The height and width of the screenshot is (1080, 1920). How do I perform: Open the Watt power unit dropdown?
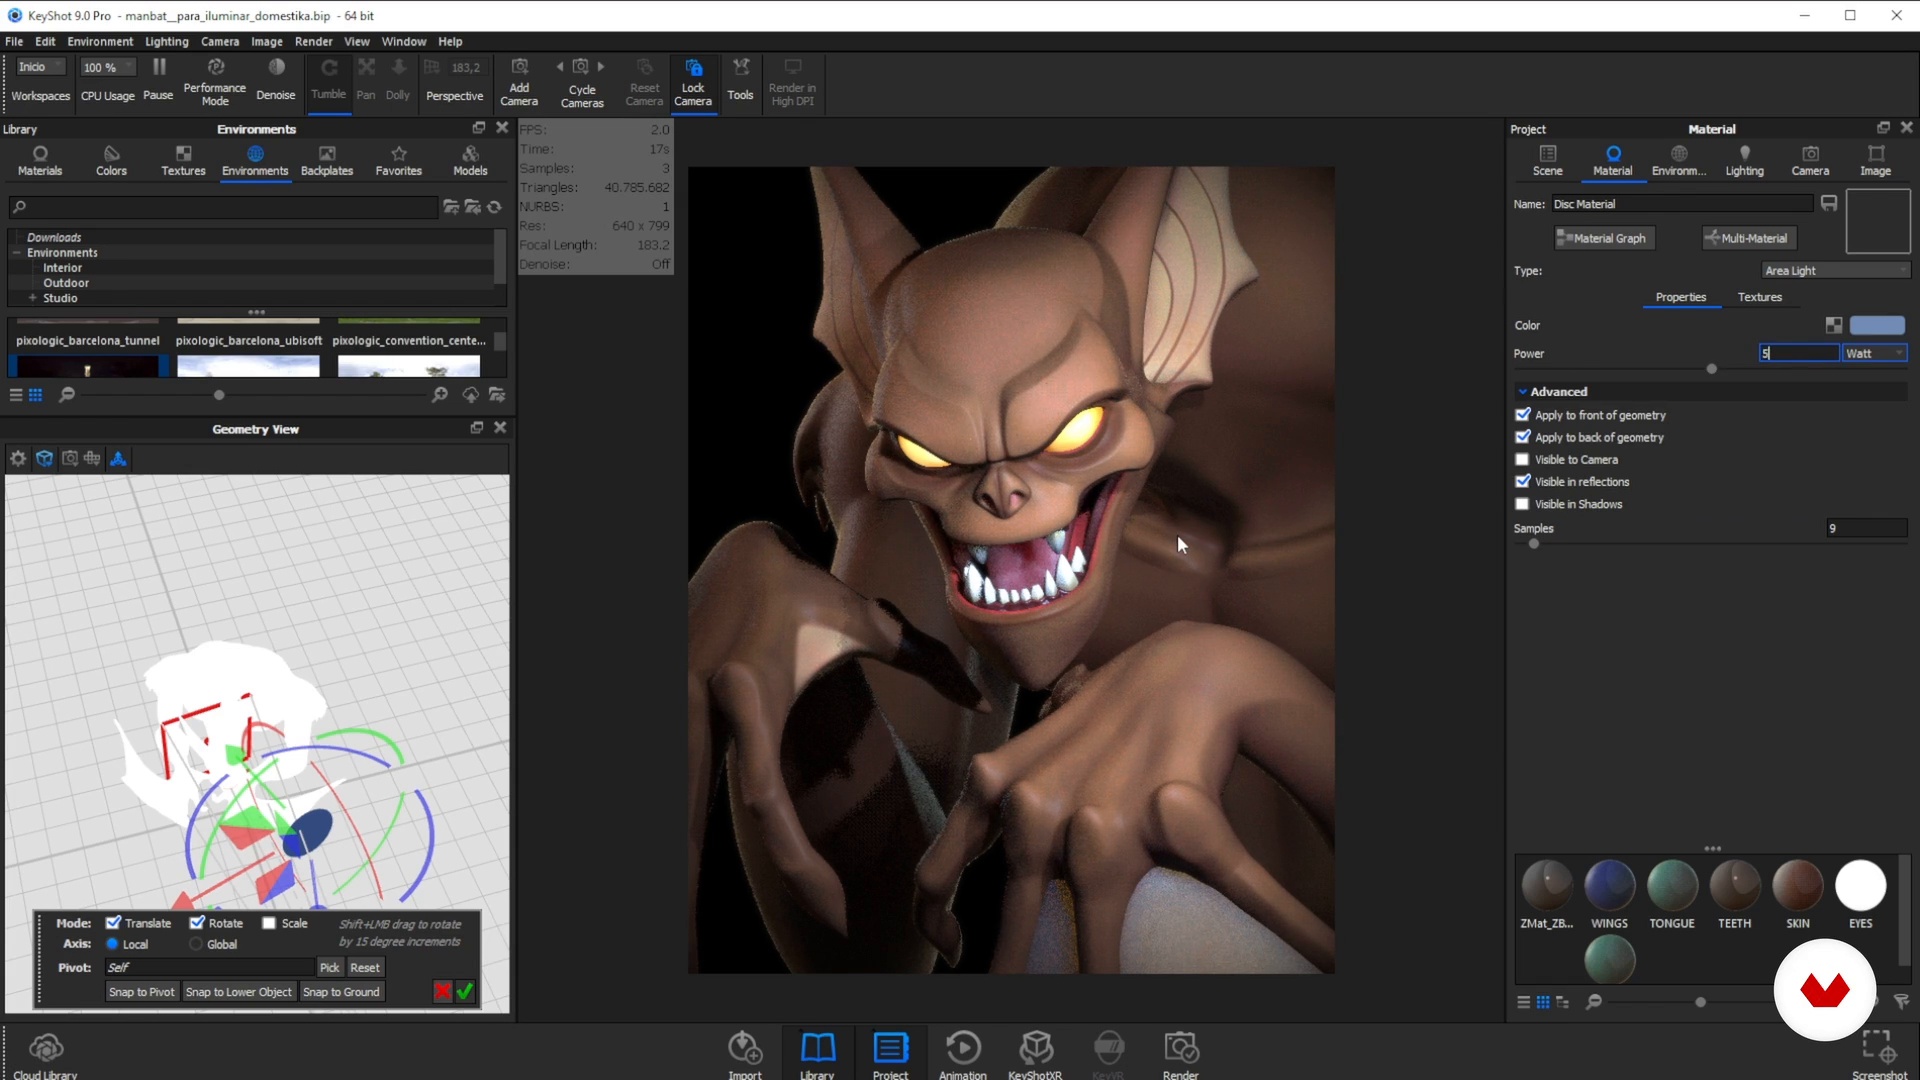pyautogui.click(x=1875, y=353)
